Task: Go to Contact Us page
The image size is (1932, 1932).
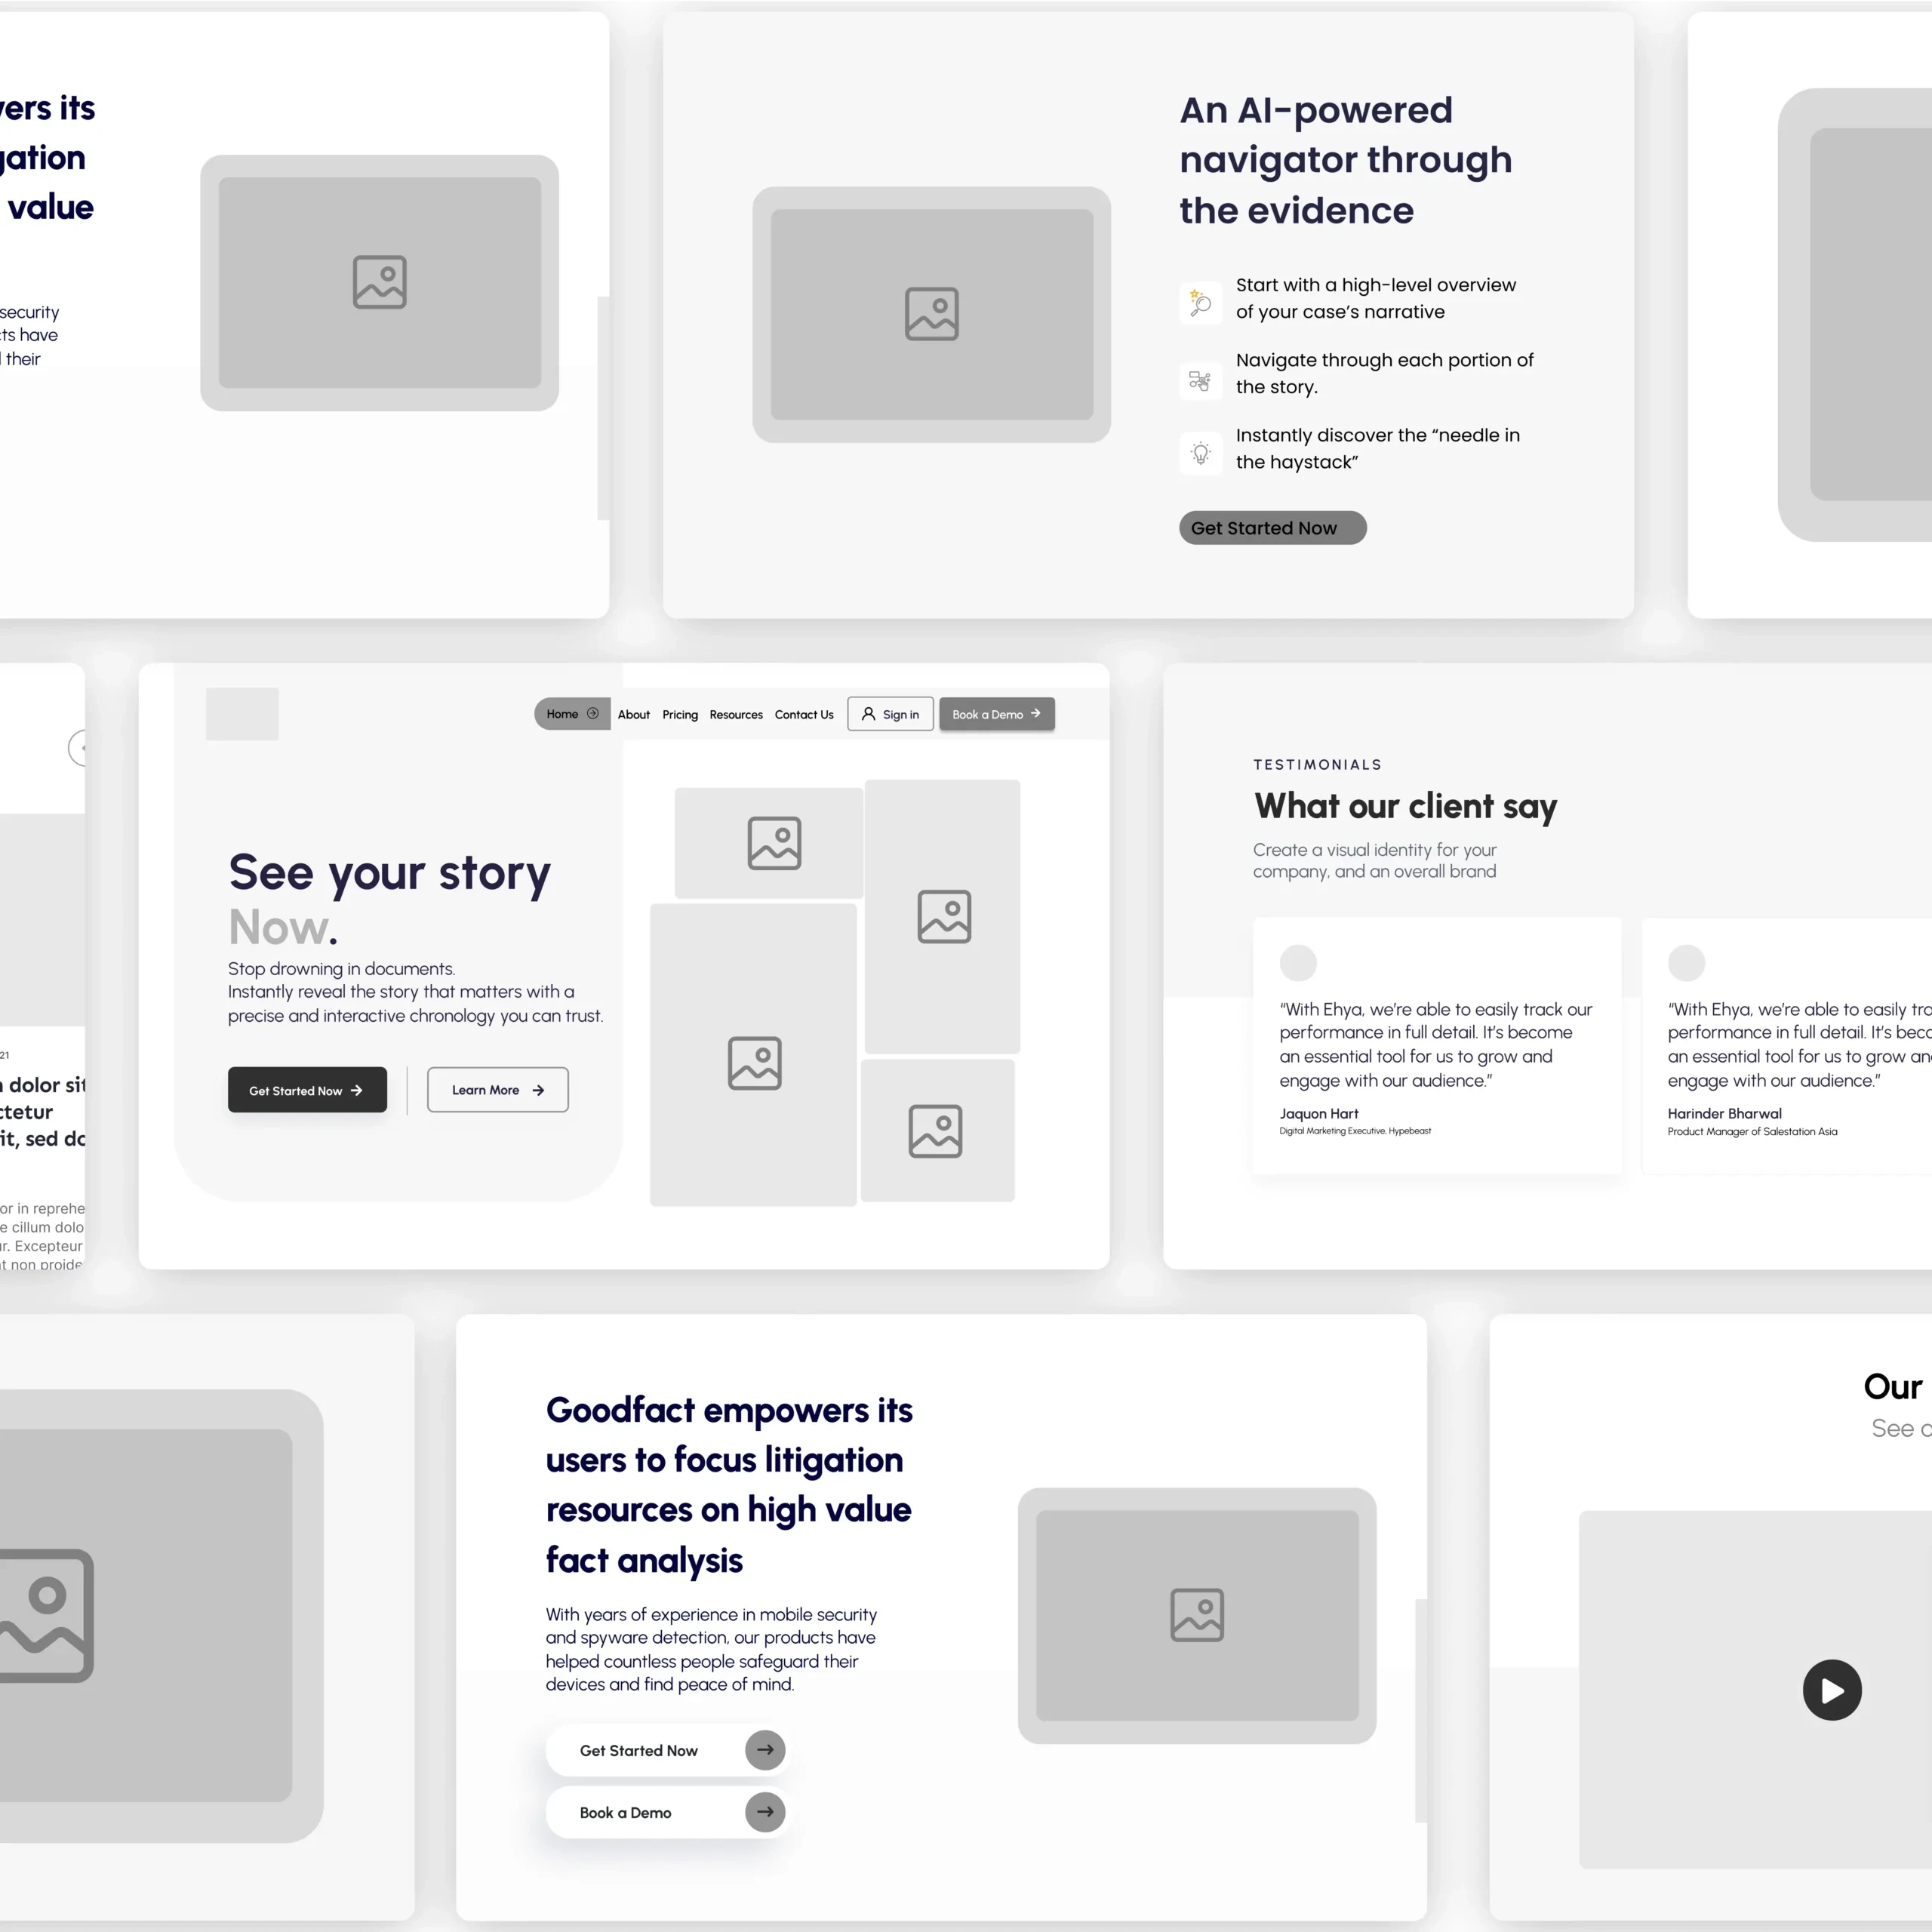Action: tap(804, 715)
